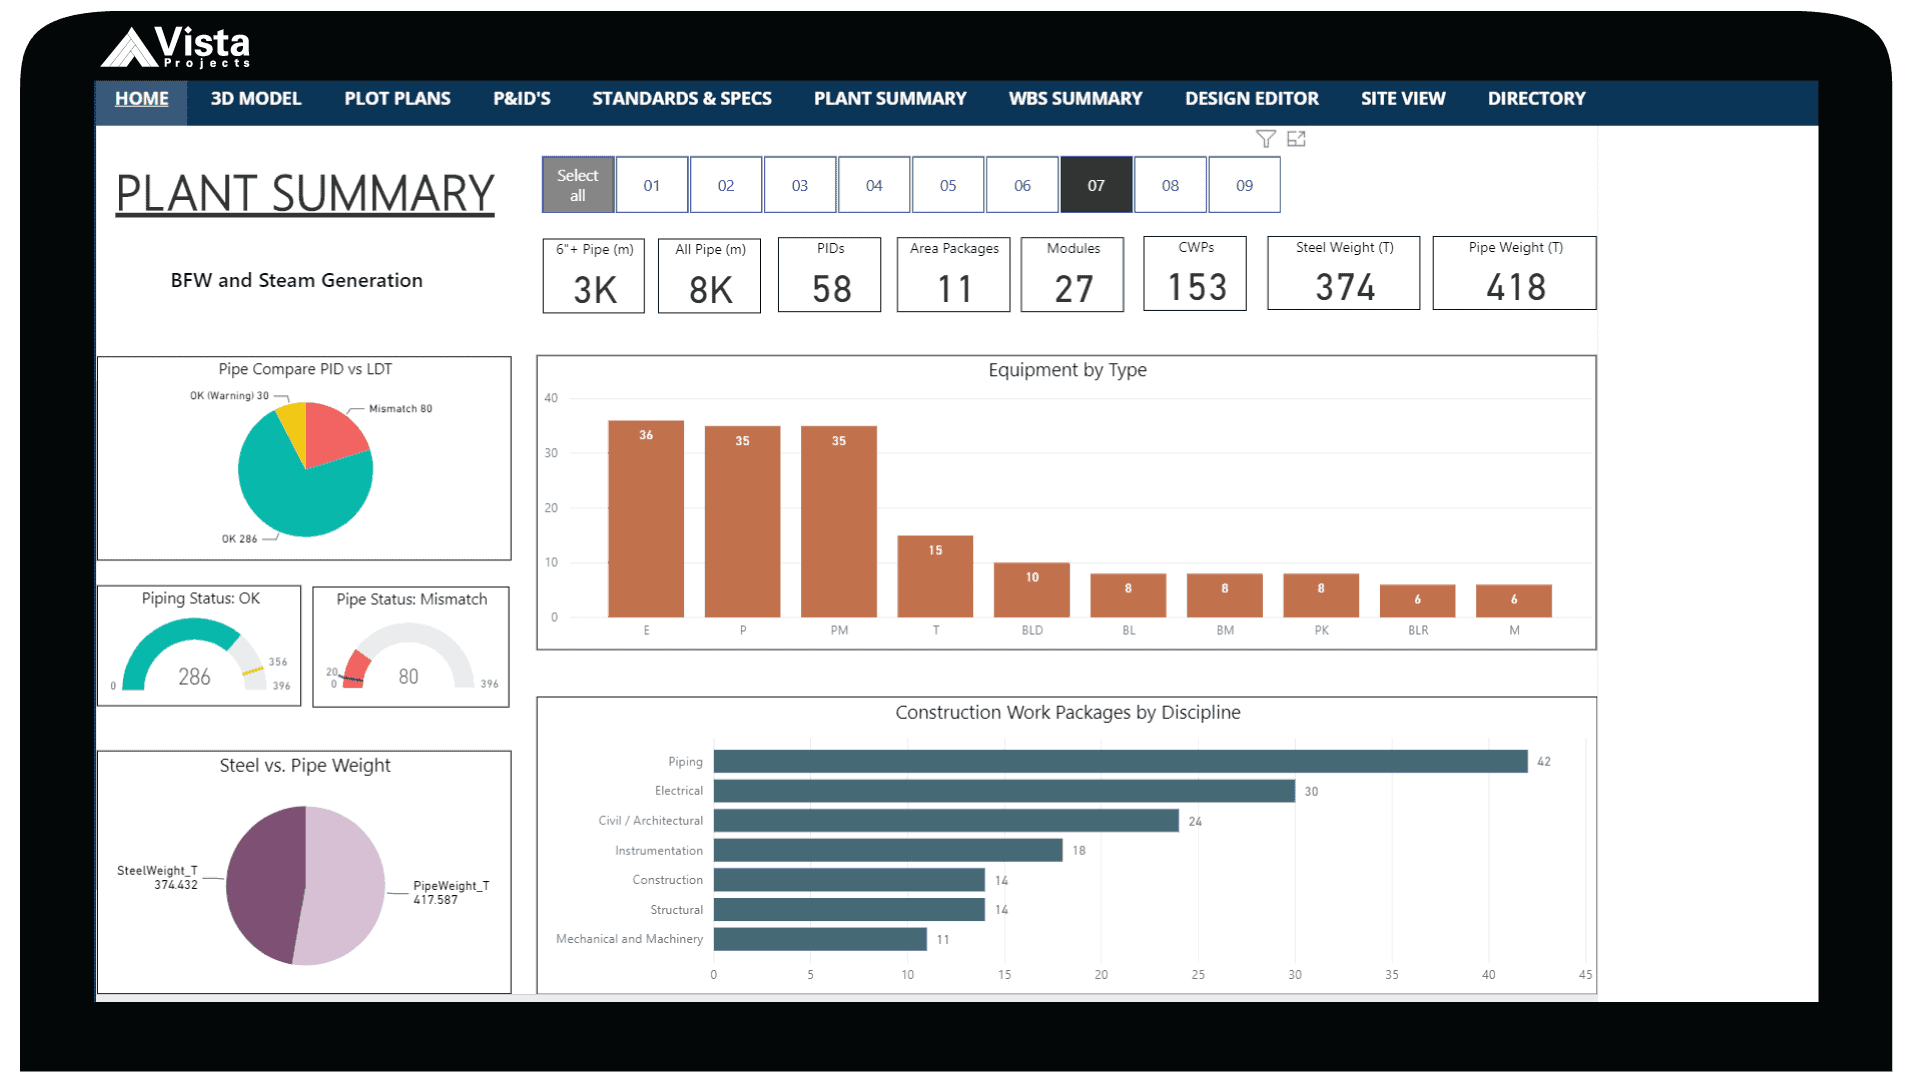The height and width of the screenshot is (1080, 1910).
Task: Toggle area filter 03 on
Action: click(800, 184)
